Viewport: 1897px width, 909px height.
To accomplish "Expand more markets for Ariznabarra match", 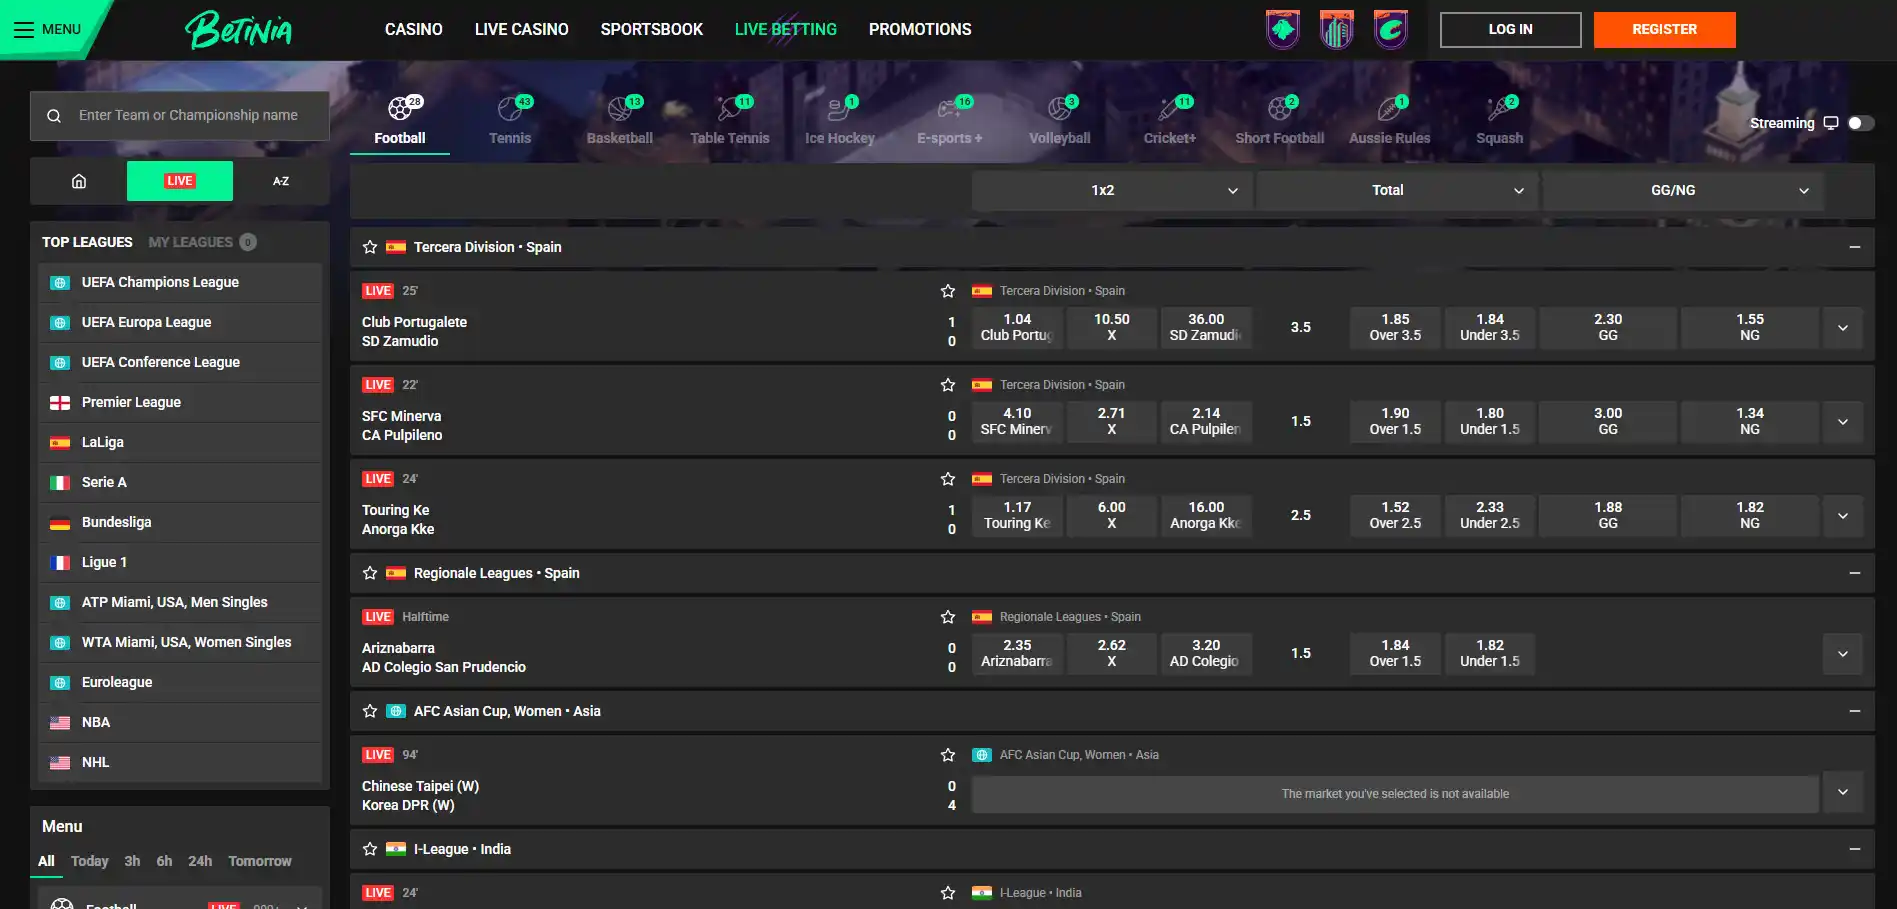I will 1843,654.
